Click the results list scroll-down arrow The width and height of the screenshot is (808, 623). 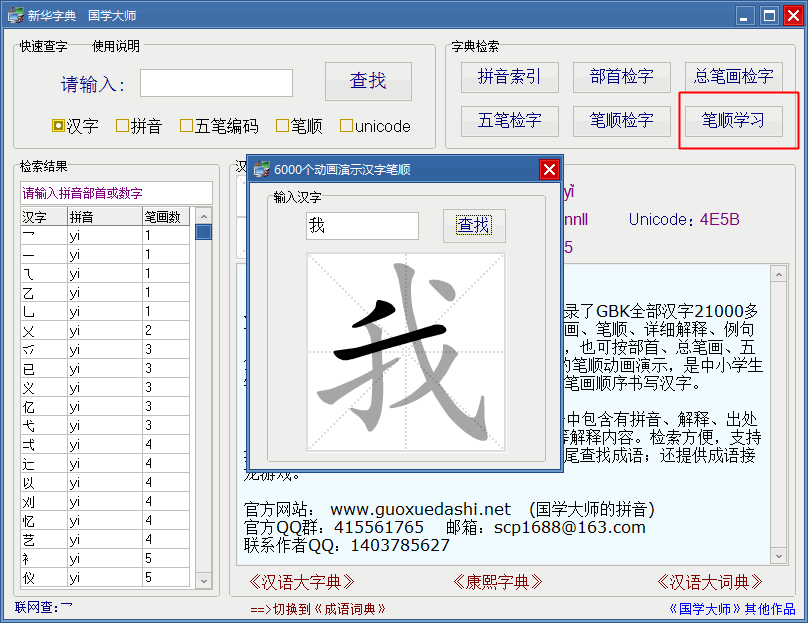(x=204, y=581)
